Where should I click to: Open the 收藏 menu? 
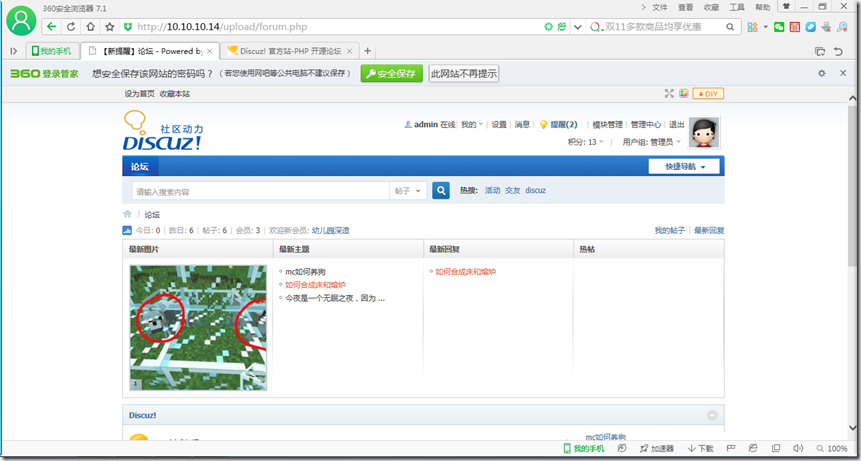[x=711, y=7]
